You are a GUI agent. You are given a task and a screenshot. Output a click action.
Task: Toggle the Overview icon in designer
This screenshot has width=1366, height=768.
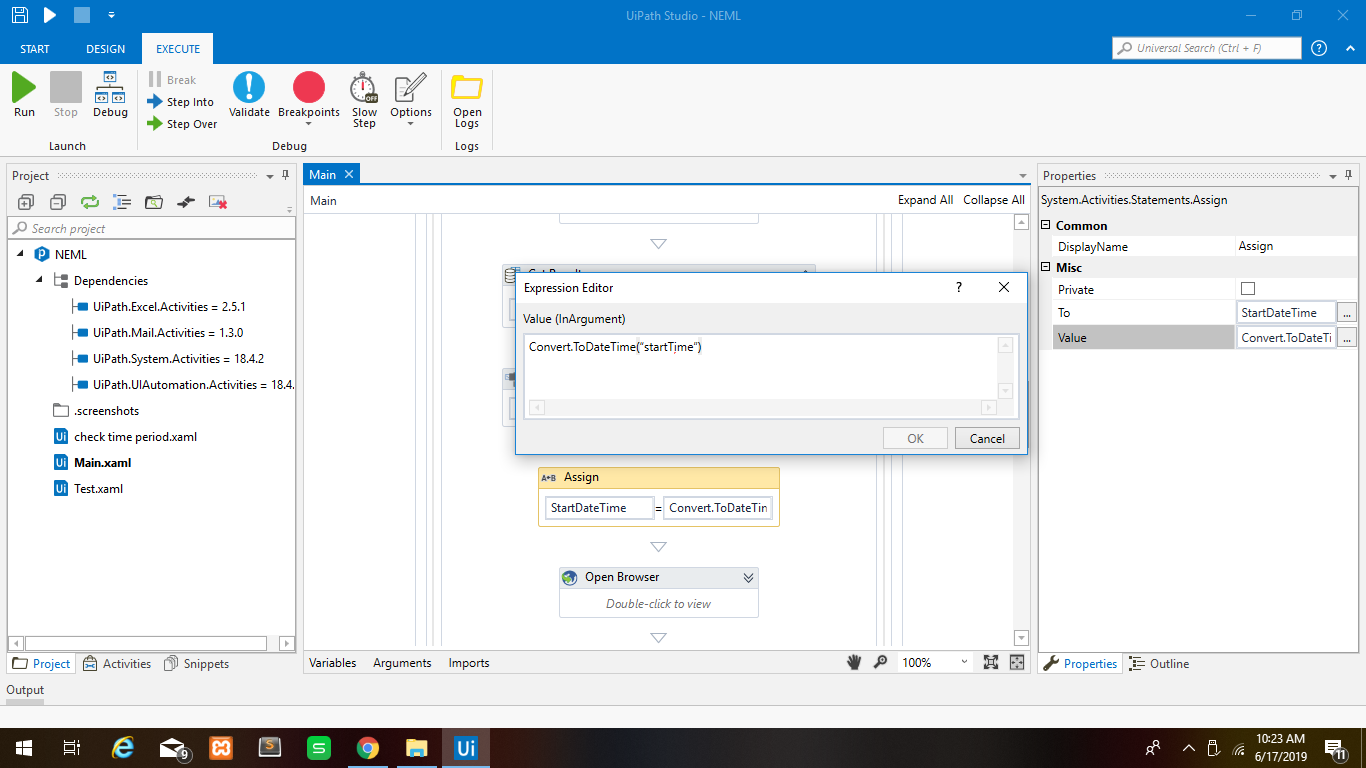click(x=1017, y=662)
